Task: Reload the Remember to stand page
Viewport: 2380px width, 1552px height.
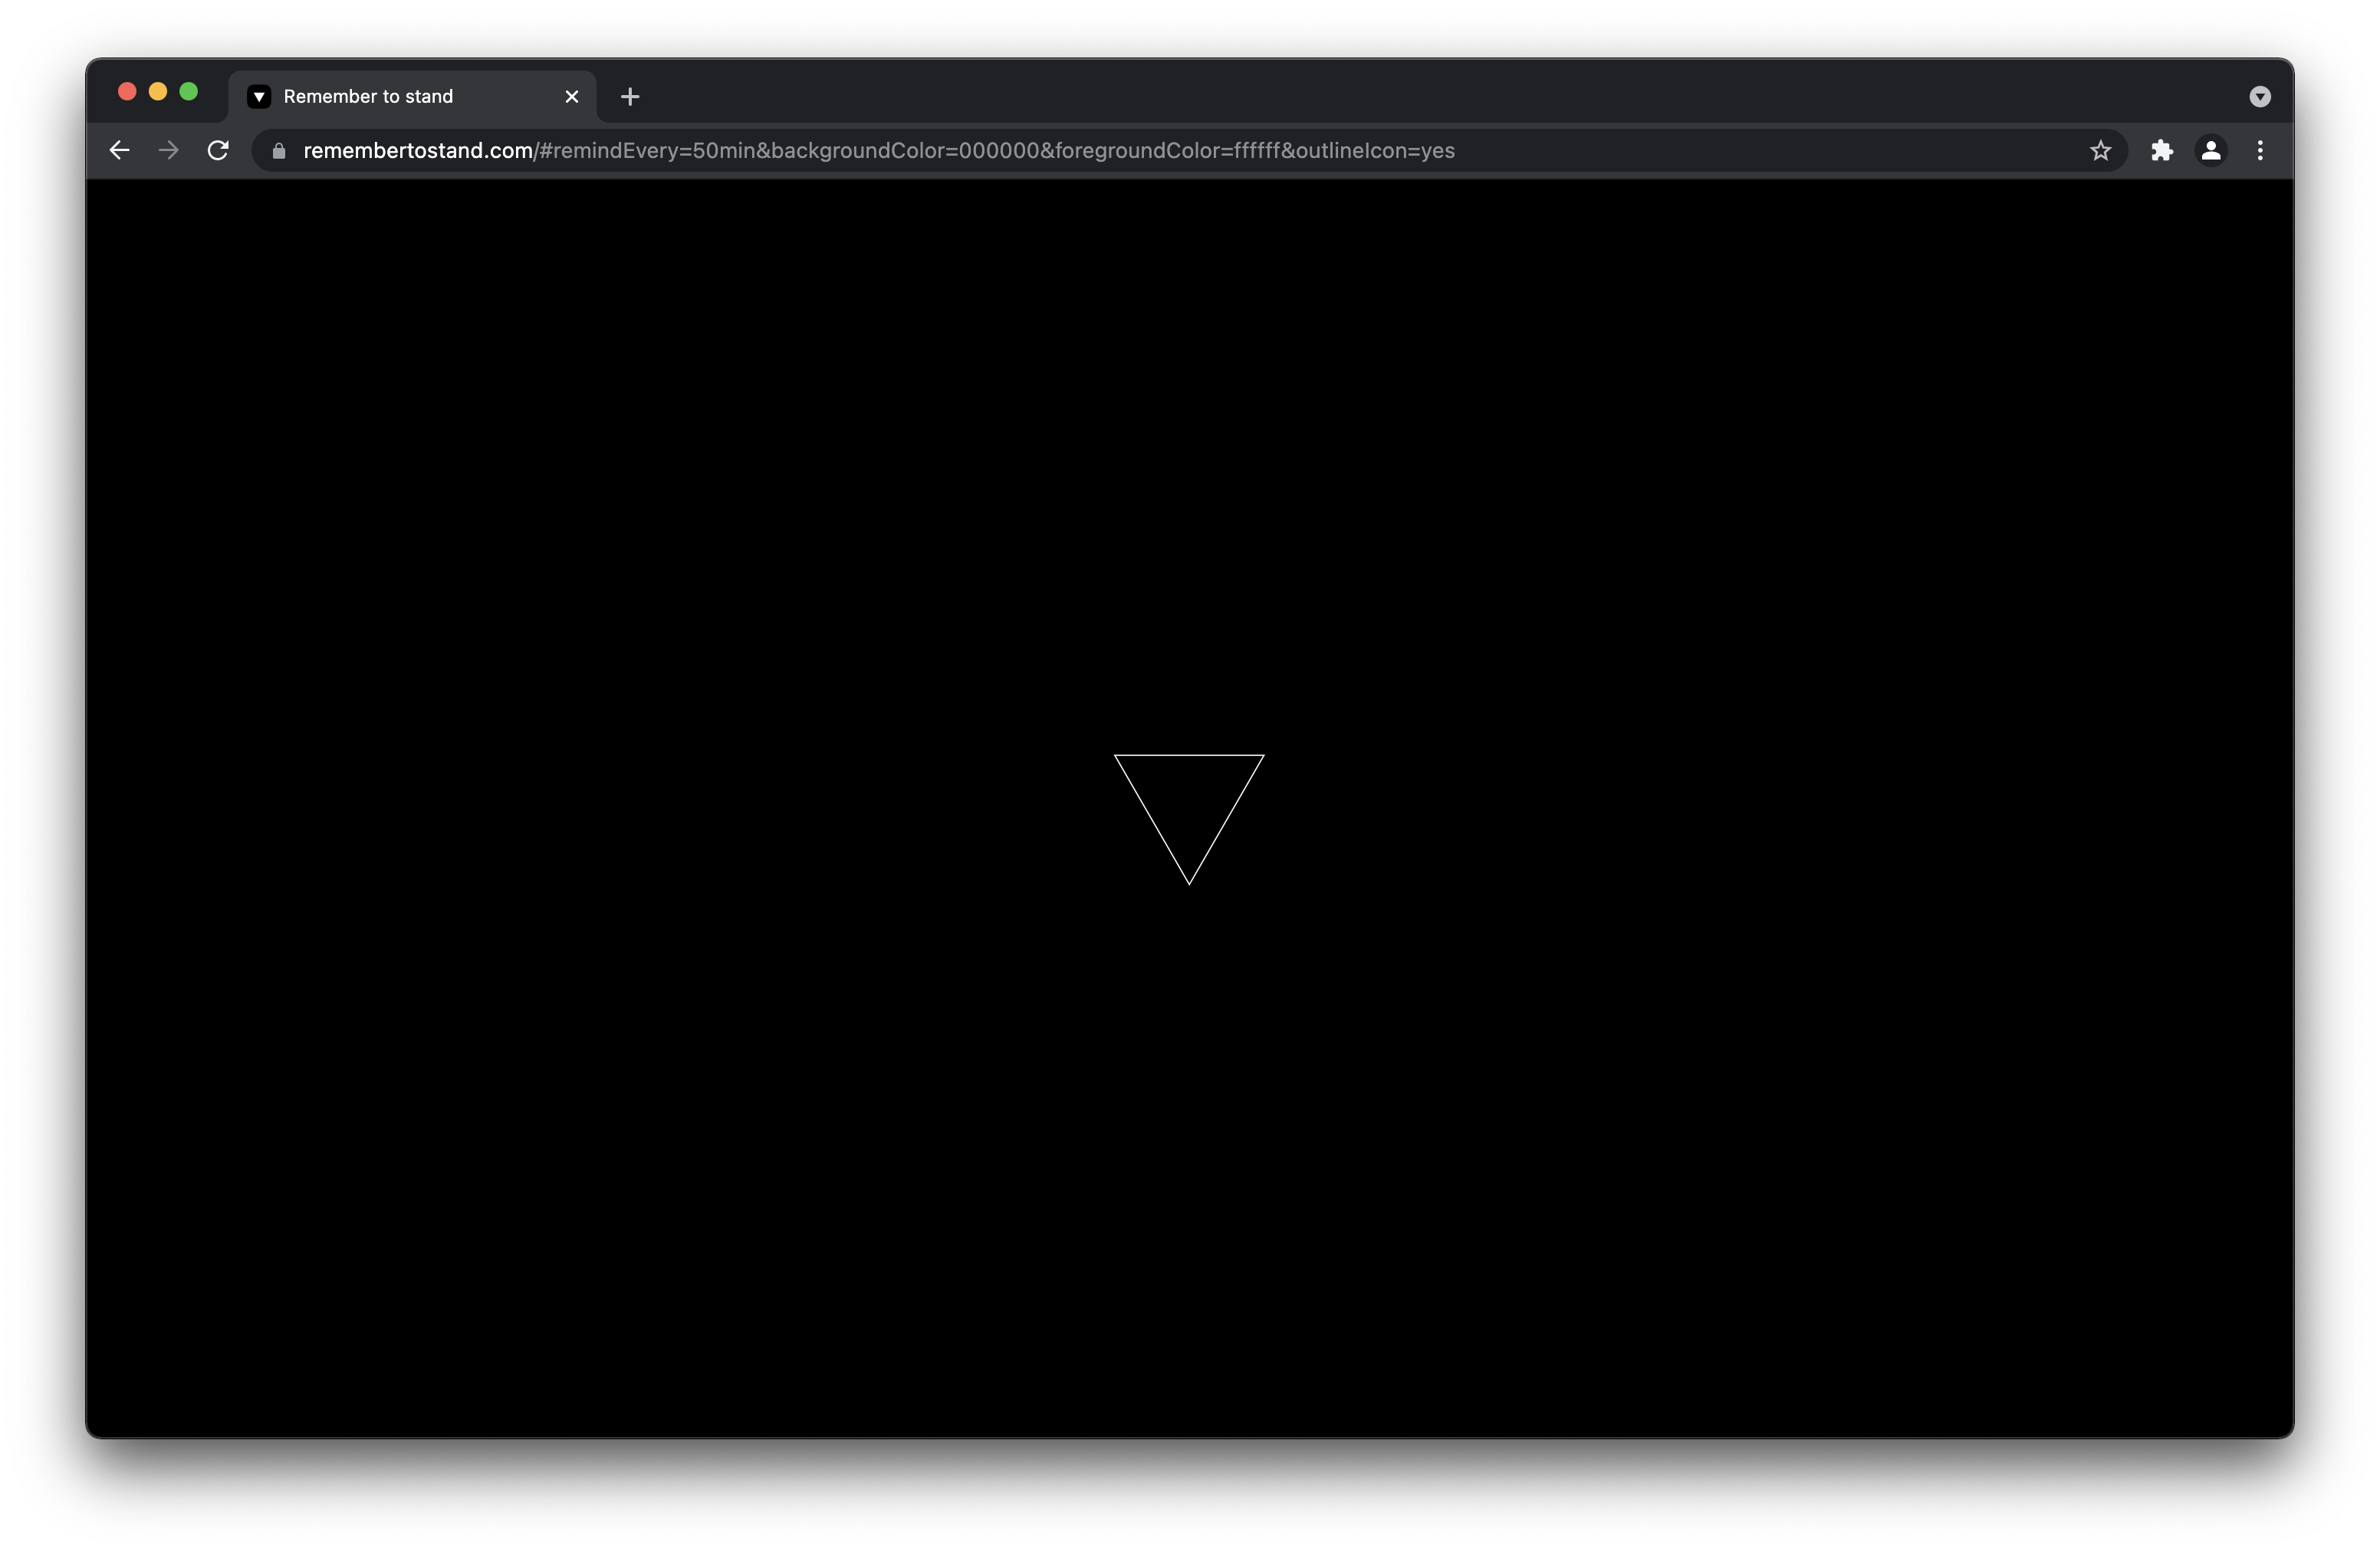Action: coord(217,150)
